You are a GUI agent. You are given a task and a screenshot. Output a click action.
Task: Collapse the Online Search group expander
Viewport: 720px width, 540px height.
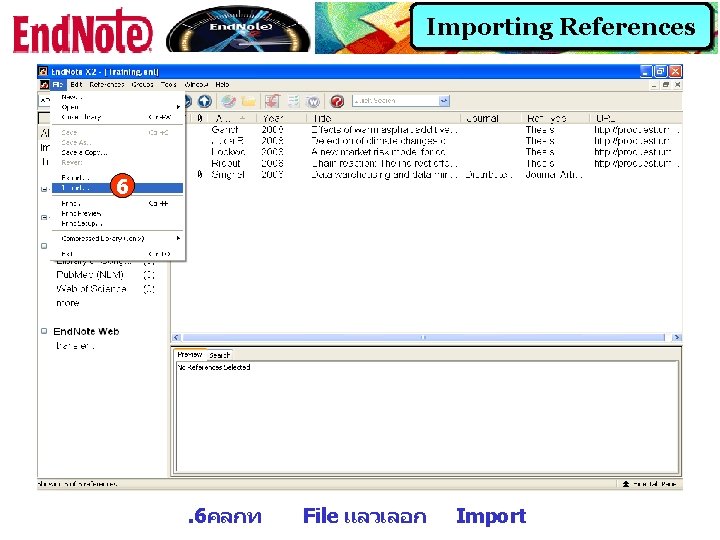(x=44, y=246)
